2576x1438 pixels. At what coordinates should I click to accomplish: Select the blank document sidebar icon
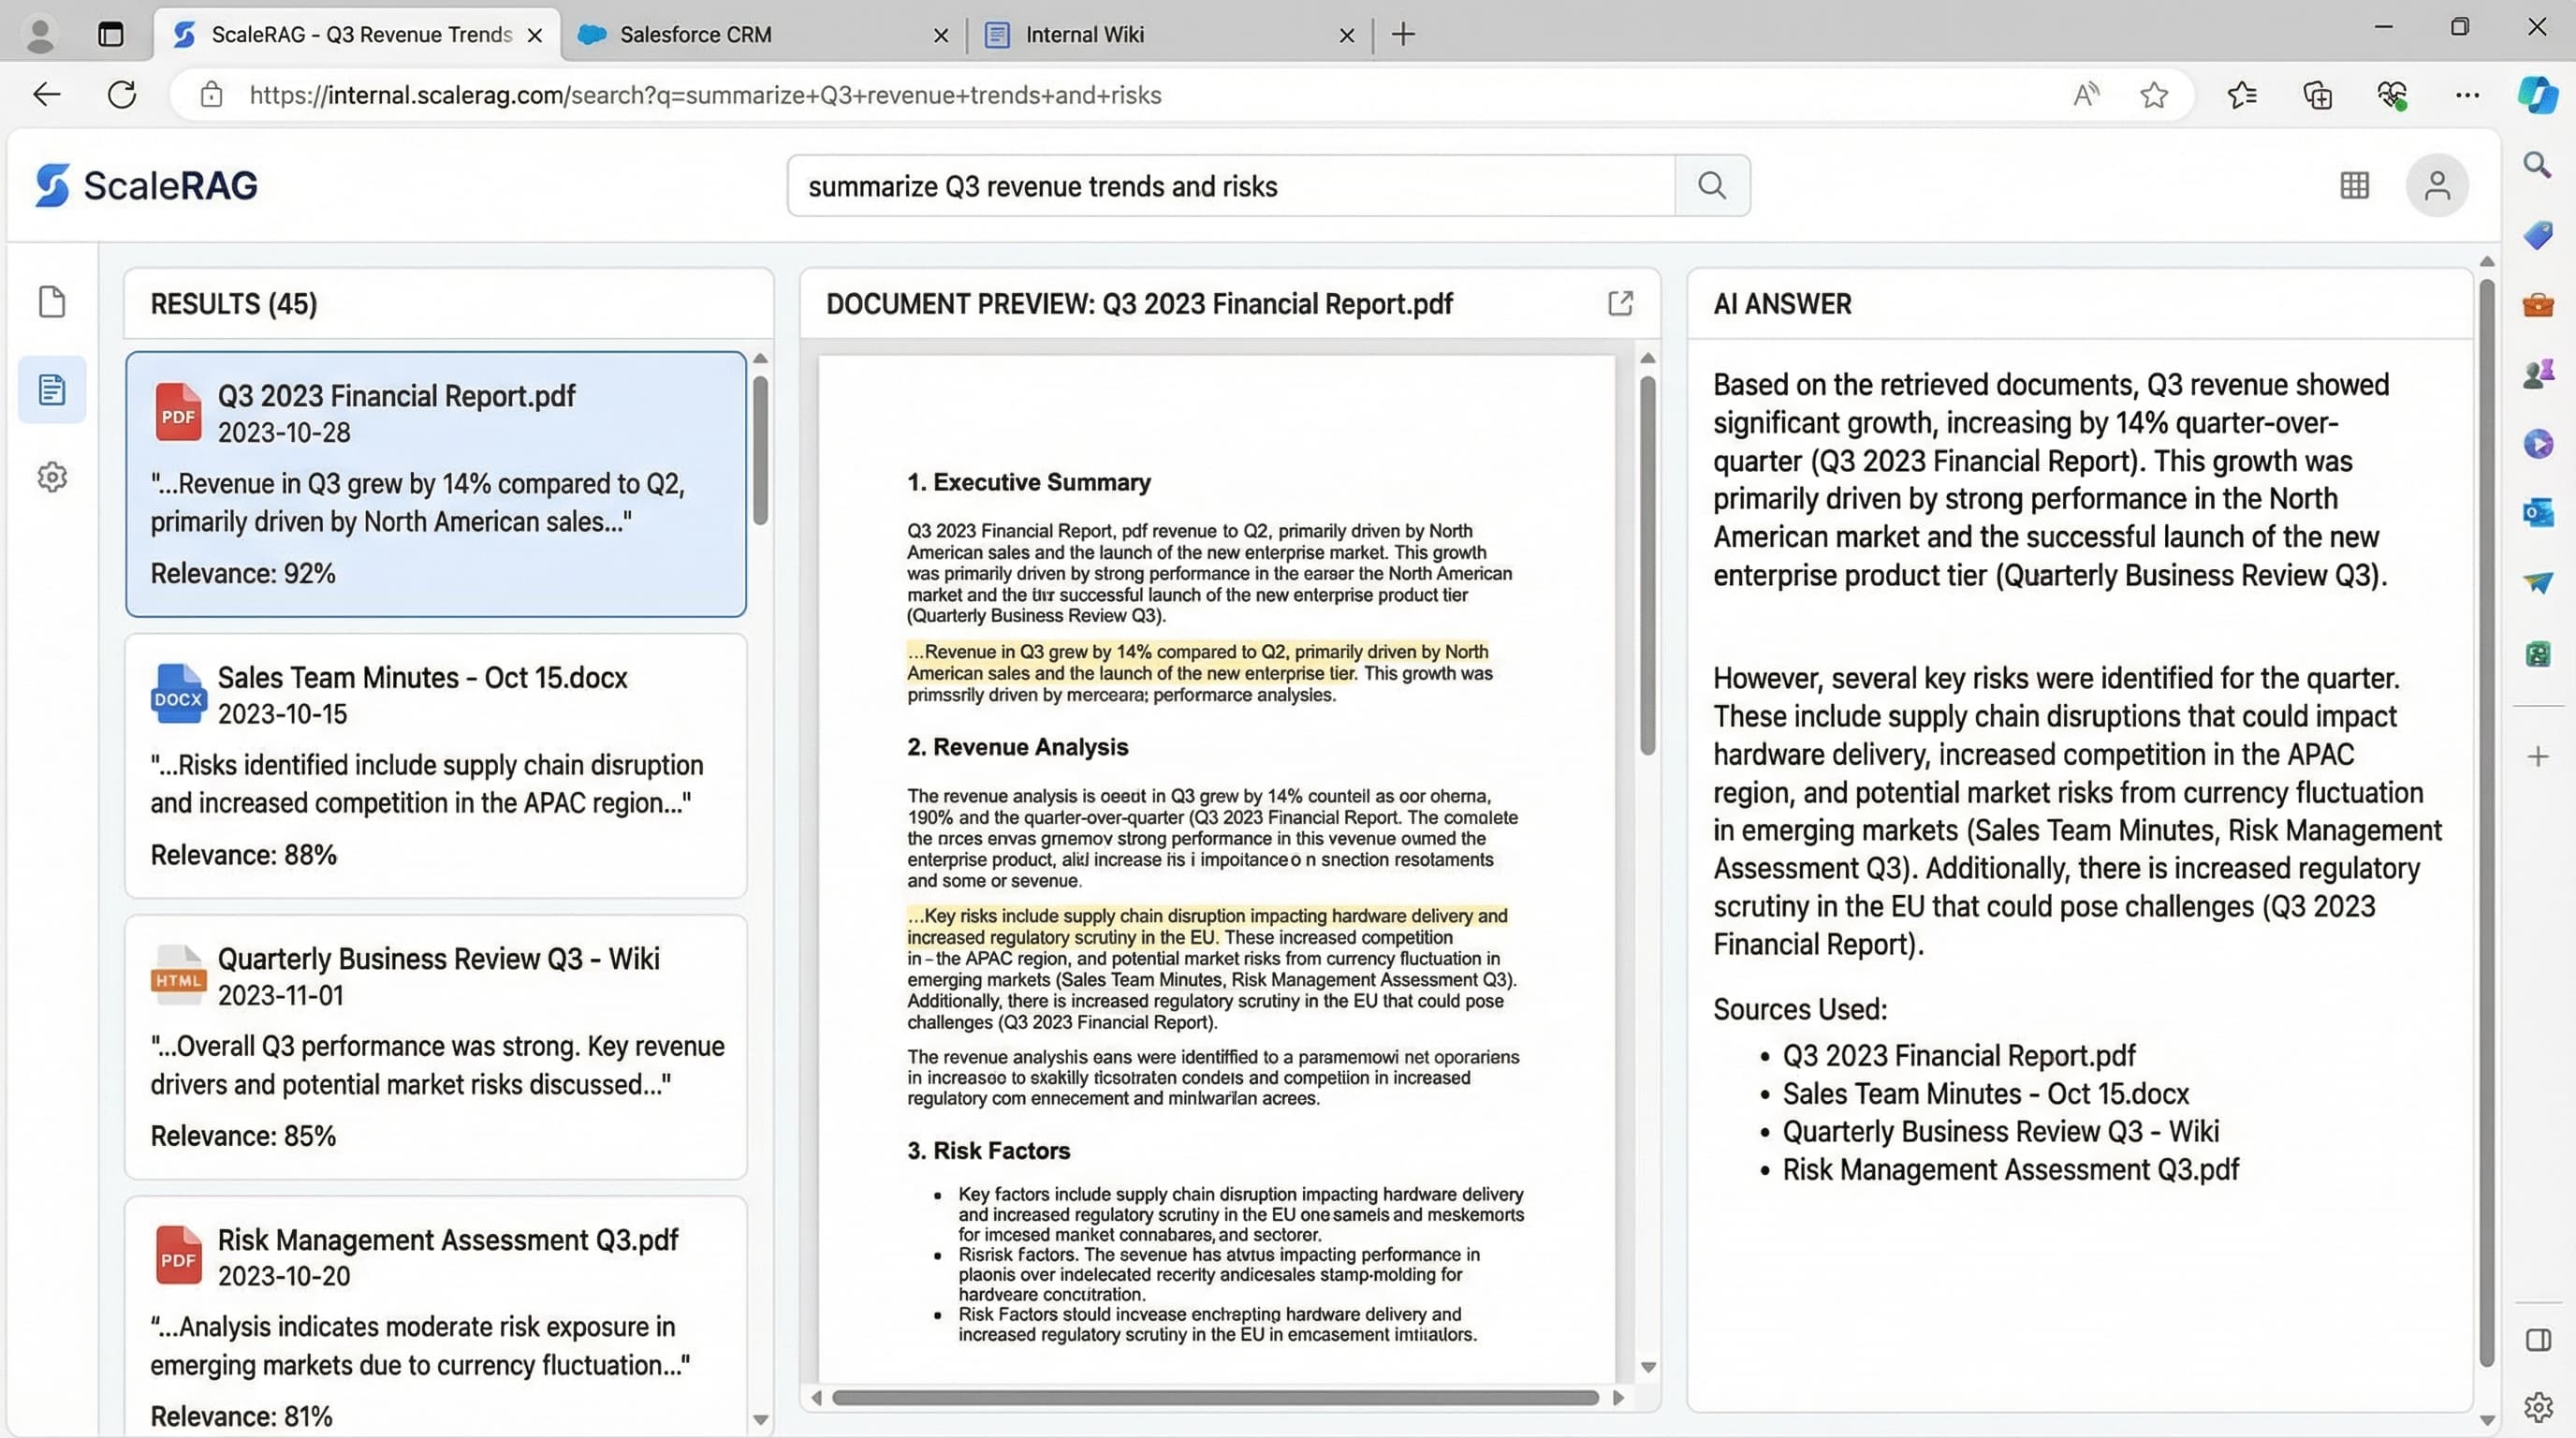[x=52, y=301]
